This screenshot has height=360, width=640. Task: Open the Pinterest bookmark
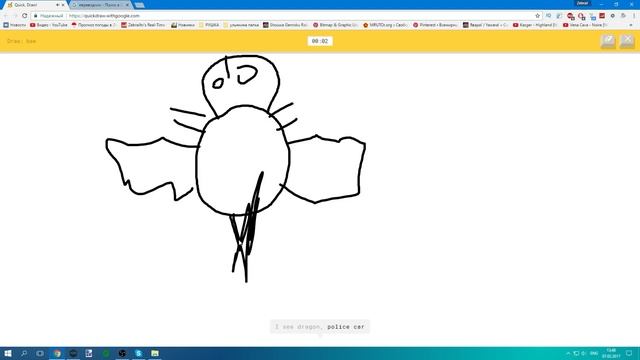click(436, 25)
